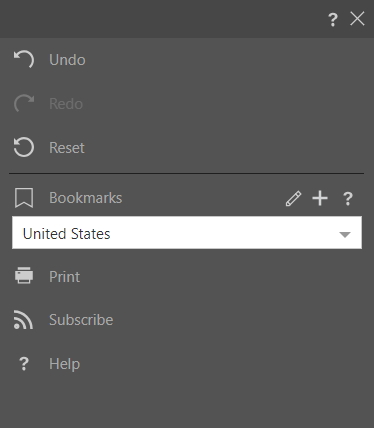Viewport: 374px width, 428px height.
Task: Choose the Print text option
Action: pos(65,277)
